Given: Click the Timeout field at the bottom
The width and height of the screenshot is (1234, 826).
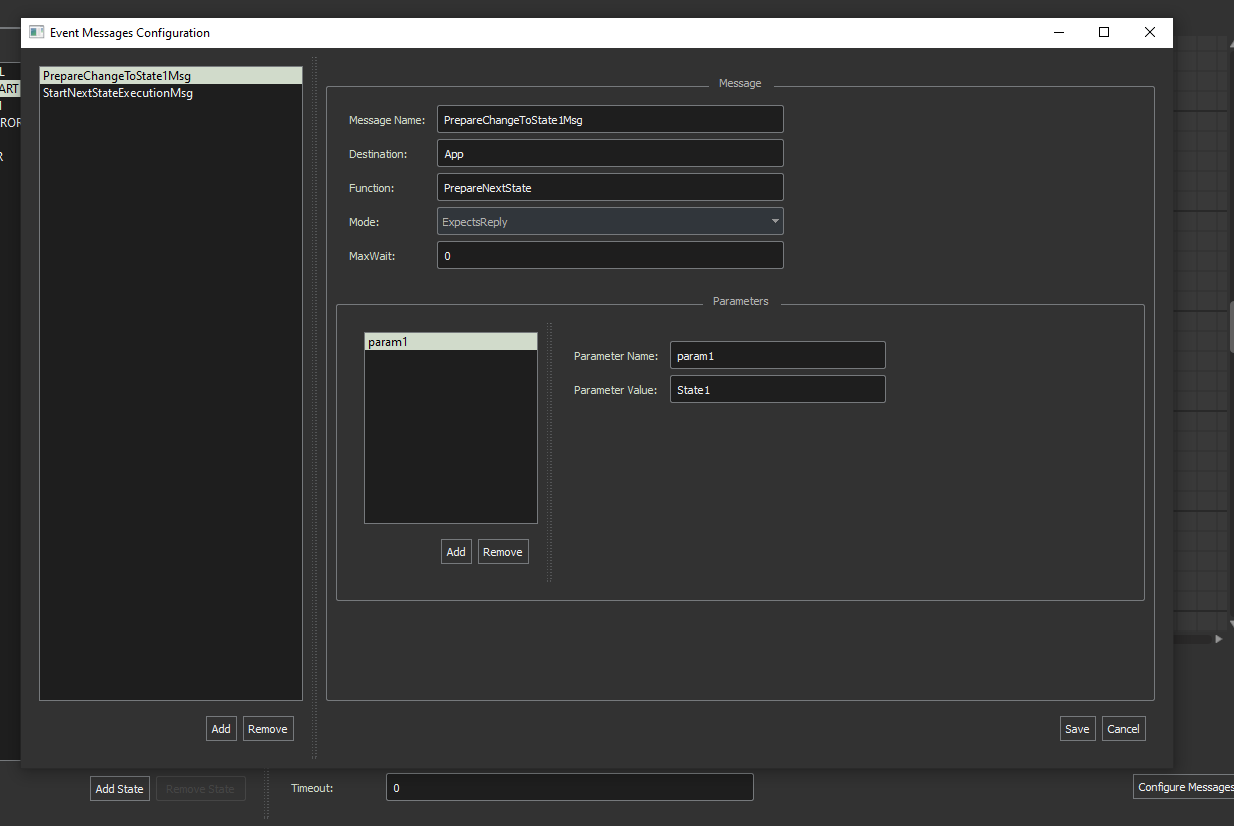Looking at the screenshot, I should [569, 787].
